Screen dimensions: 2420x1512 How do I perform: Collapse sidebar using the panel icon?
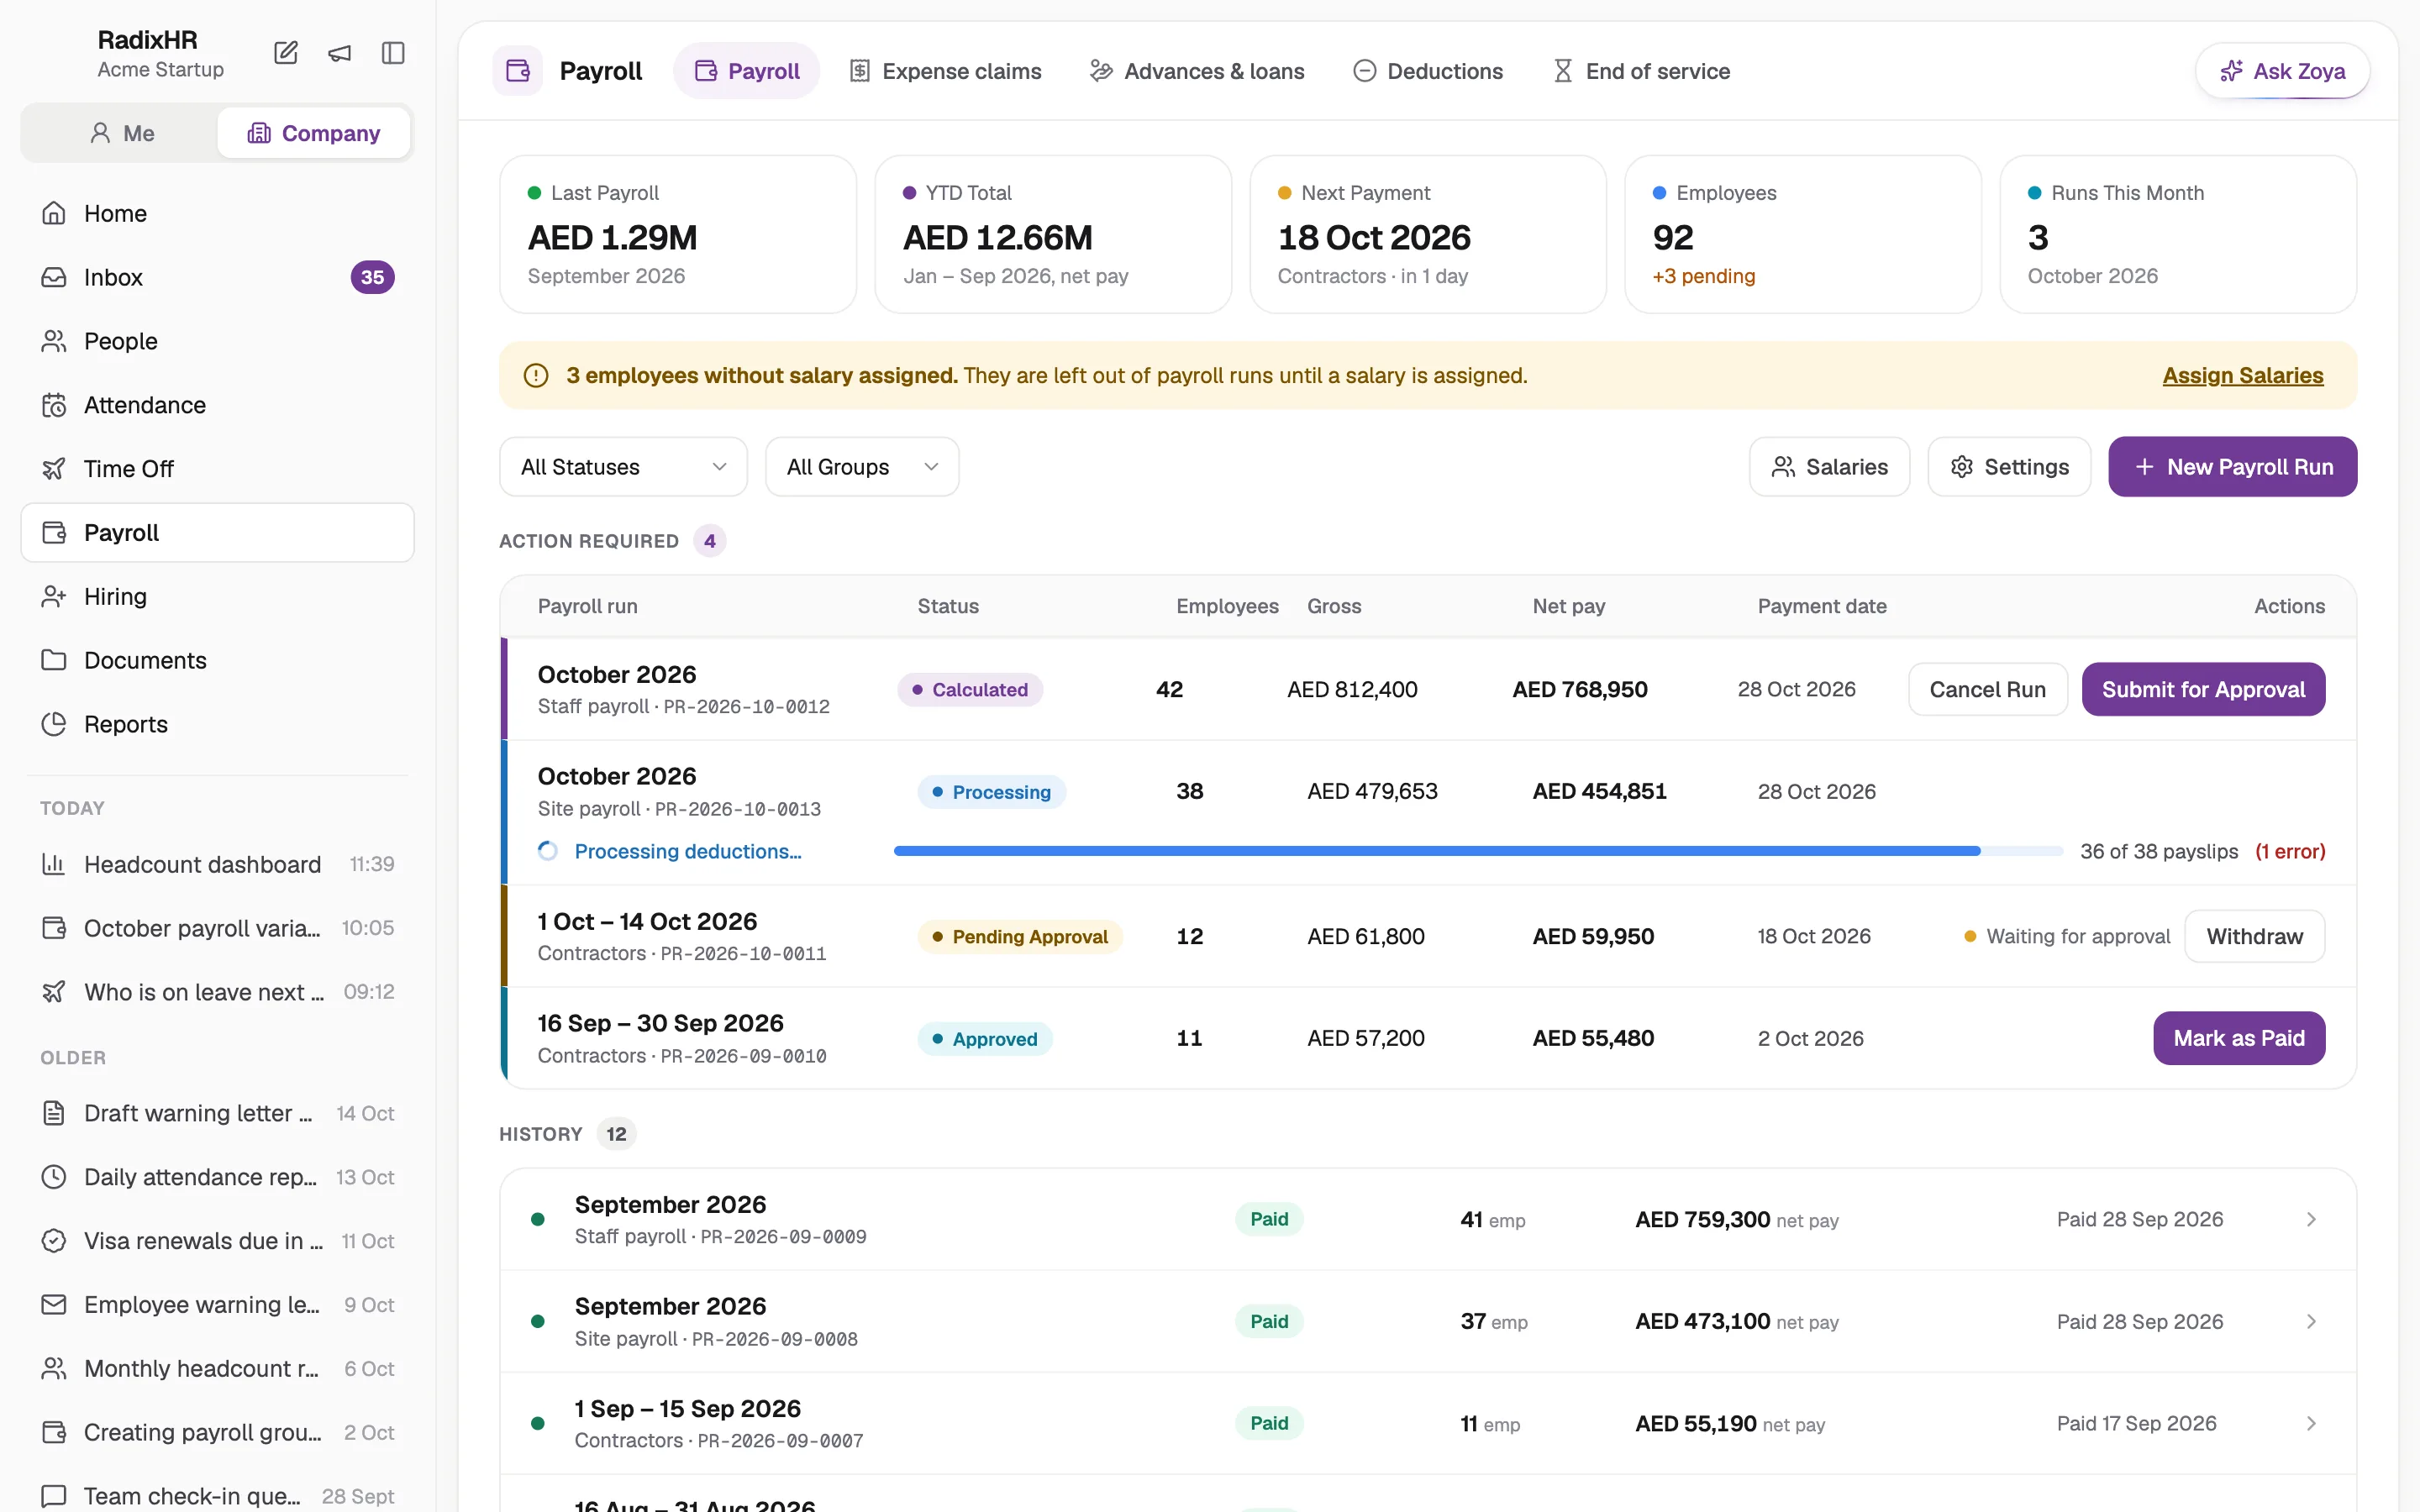[393, 53]
